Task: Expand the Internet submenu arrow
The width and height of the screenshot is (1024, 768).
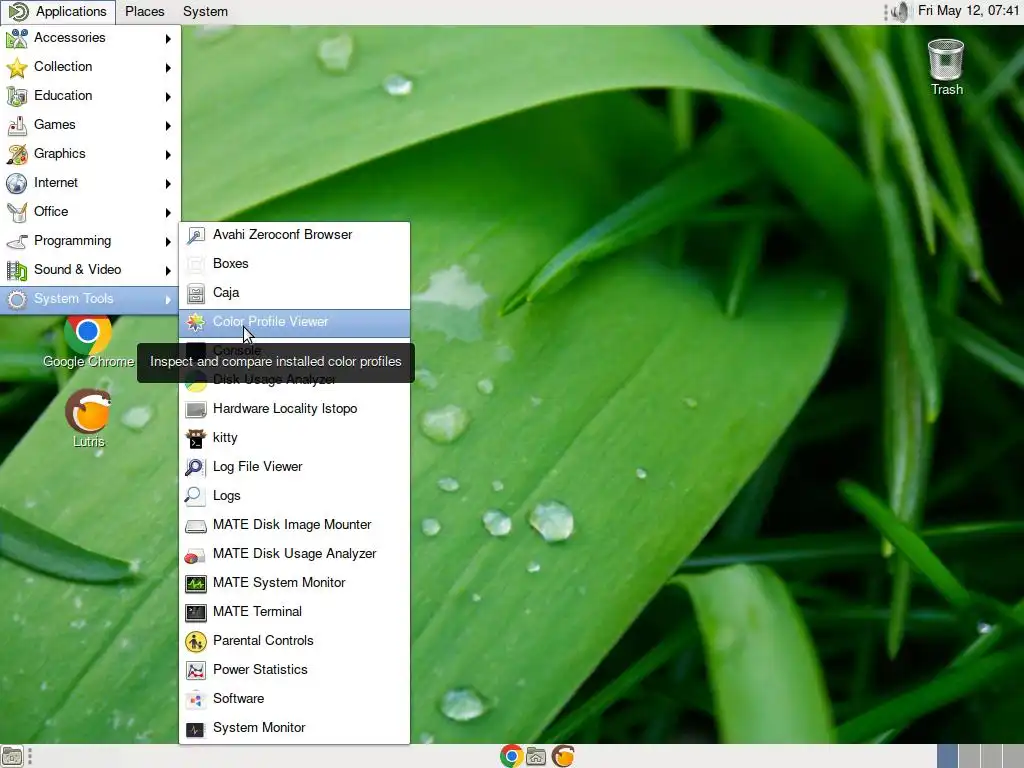Action: pos(168,184)
